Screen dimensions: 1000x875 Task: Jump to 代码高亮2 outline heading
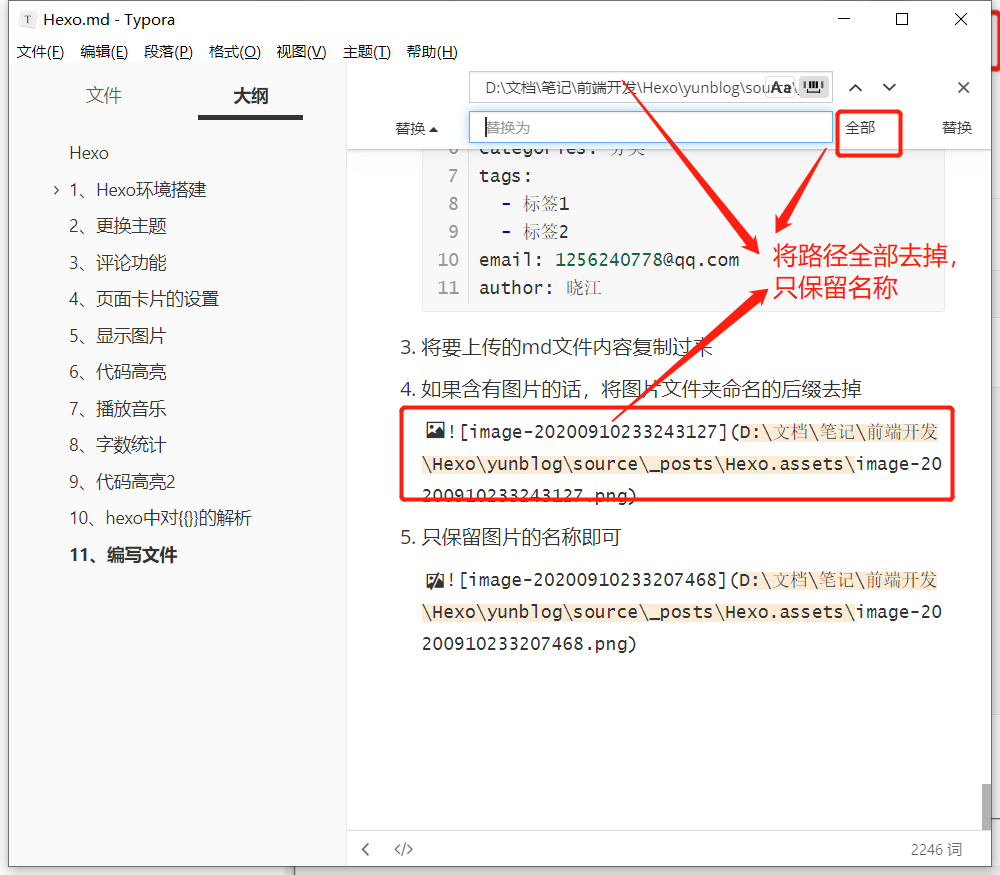click(122, 482)
